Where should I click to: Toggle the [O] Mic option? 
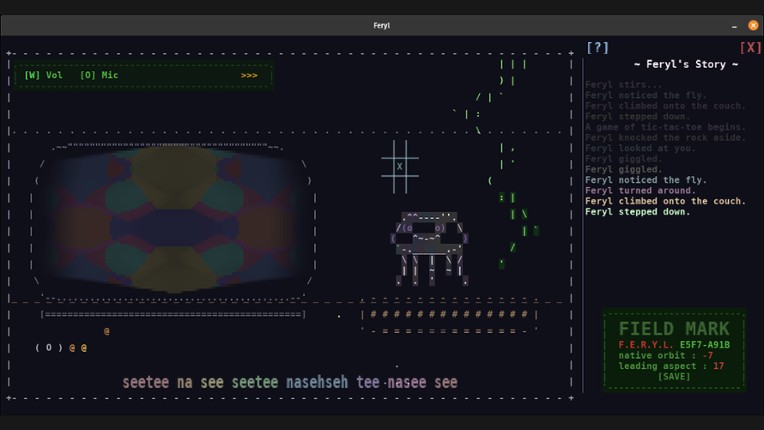(x=99, y=75)
